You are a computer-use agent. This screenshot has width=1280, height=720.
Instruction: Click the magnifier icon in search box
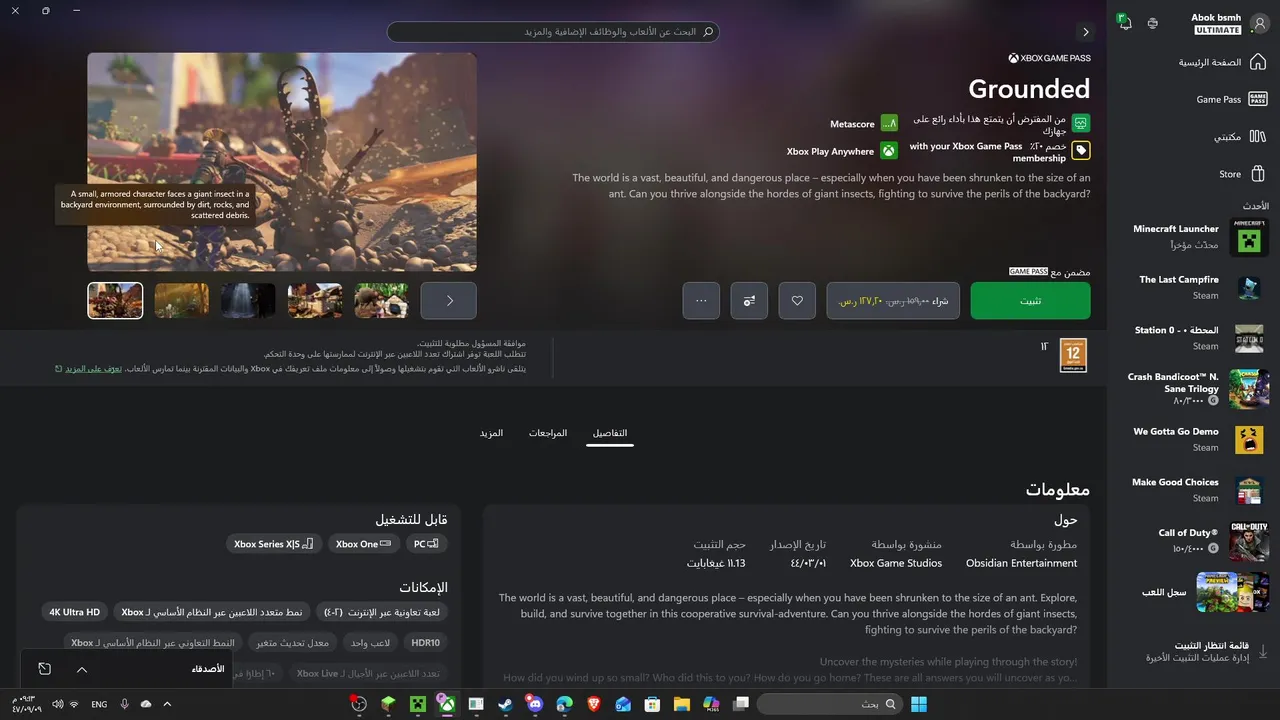pyautogui.click(x=708, y=32)
